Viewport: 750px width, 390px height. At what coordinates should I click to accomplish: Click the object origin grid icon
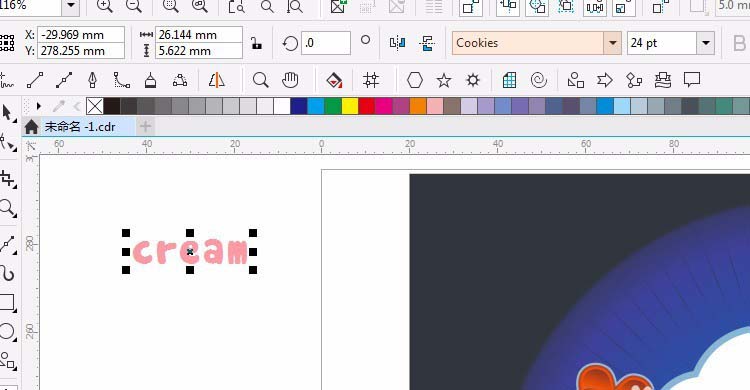point(7,43)
